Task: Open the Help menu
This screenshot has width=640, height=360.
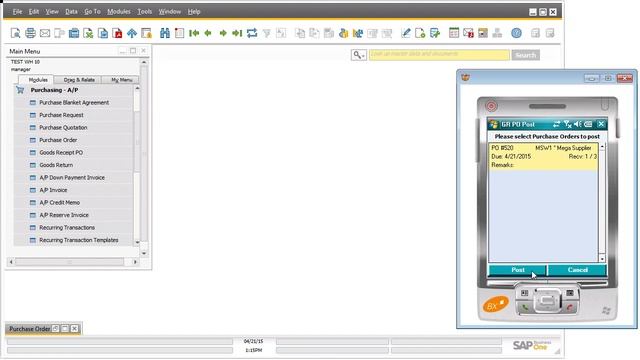Action: 194,11
